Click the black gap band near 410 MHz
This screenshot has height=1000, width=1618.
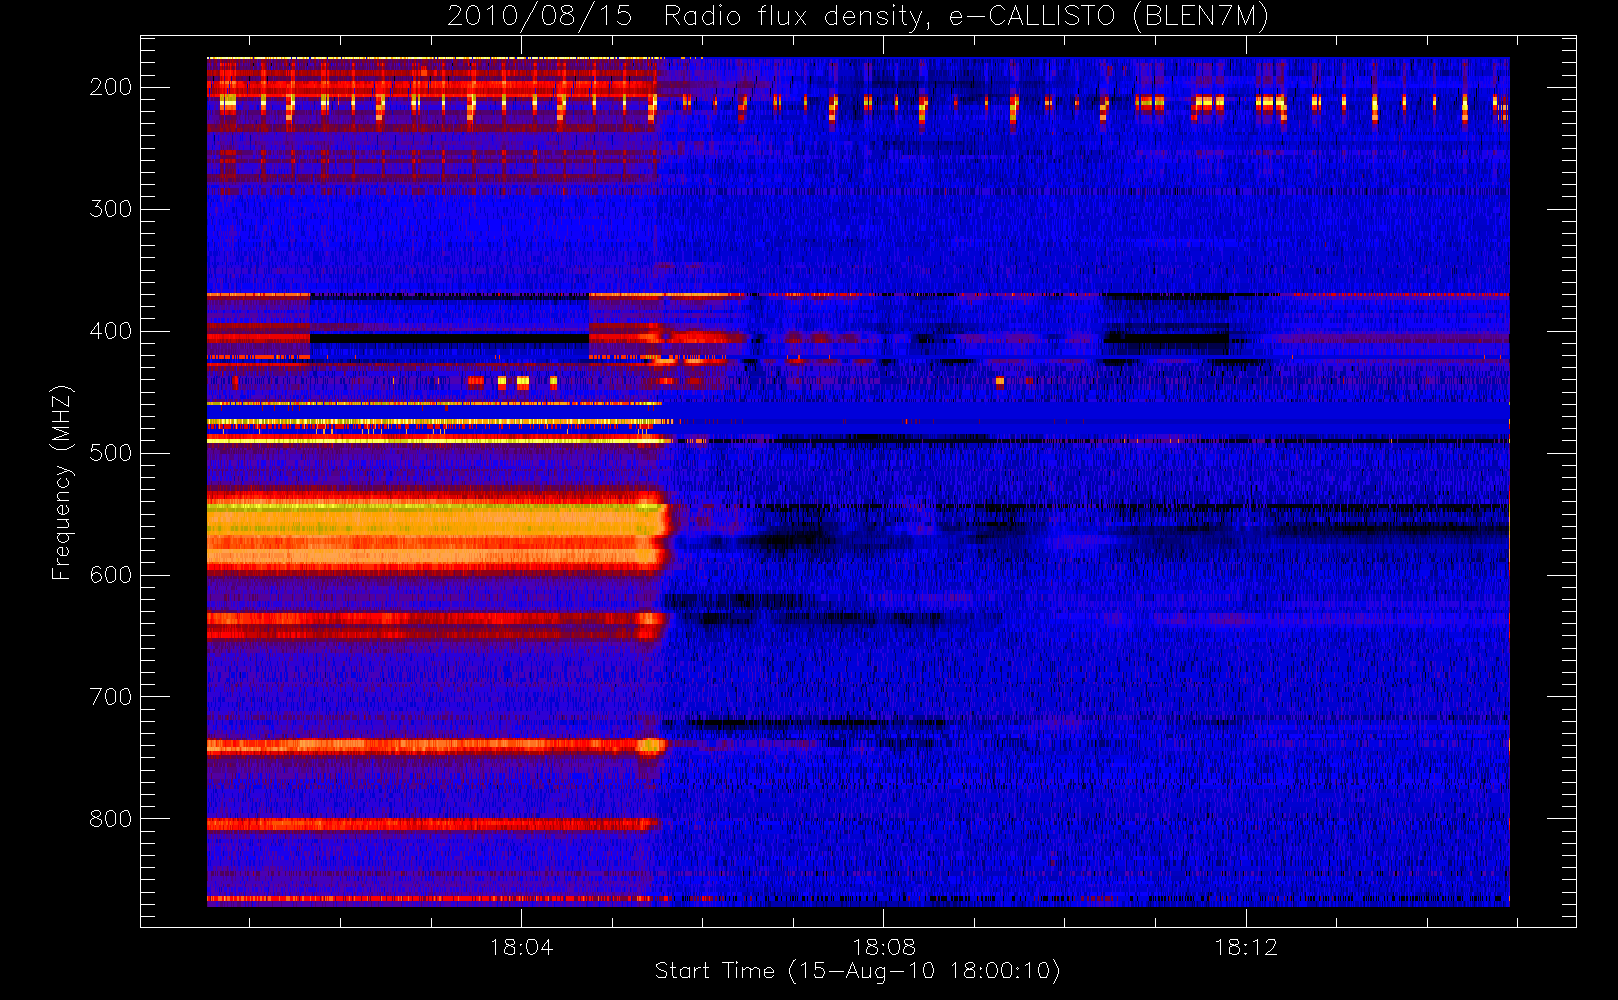pyautogui.click(x=449, y=339)
